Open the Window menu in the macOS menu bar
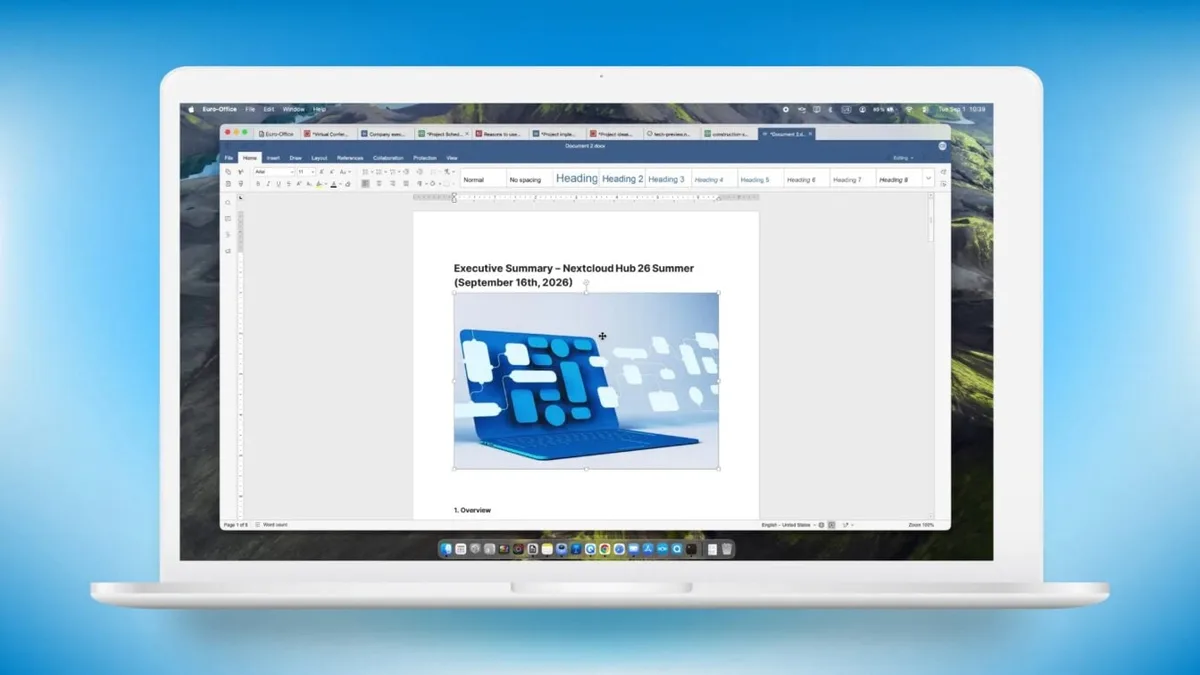The image size is (1200, 675). coord(293,109)
